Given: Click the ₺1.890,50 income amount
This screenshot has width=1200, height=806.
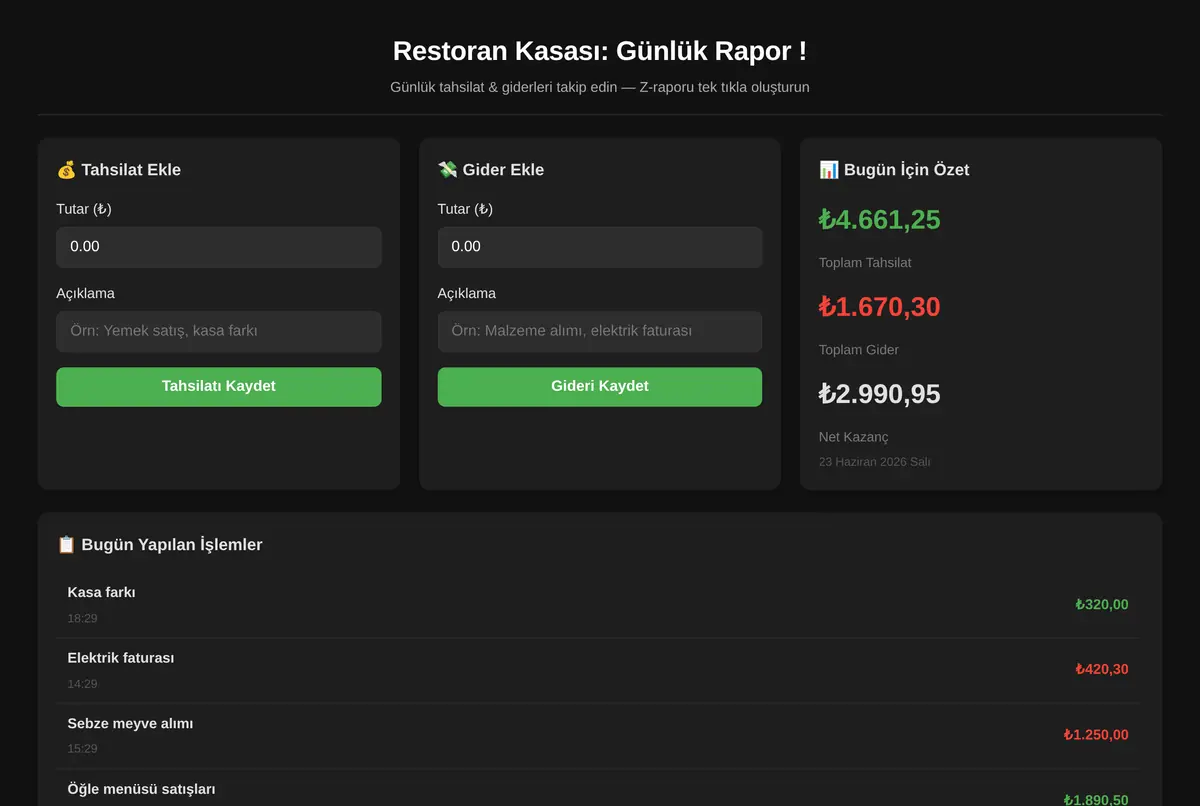Looking at the screenshot, I should pyautogui.click(x=1096, y=800).
